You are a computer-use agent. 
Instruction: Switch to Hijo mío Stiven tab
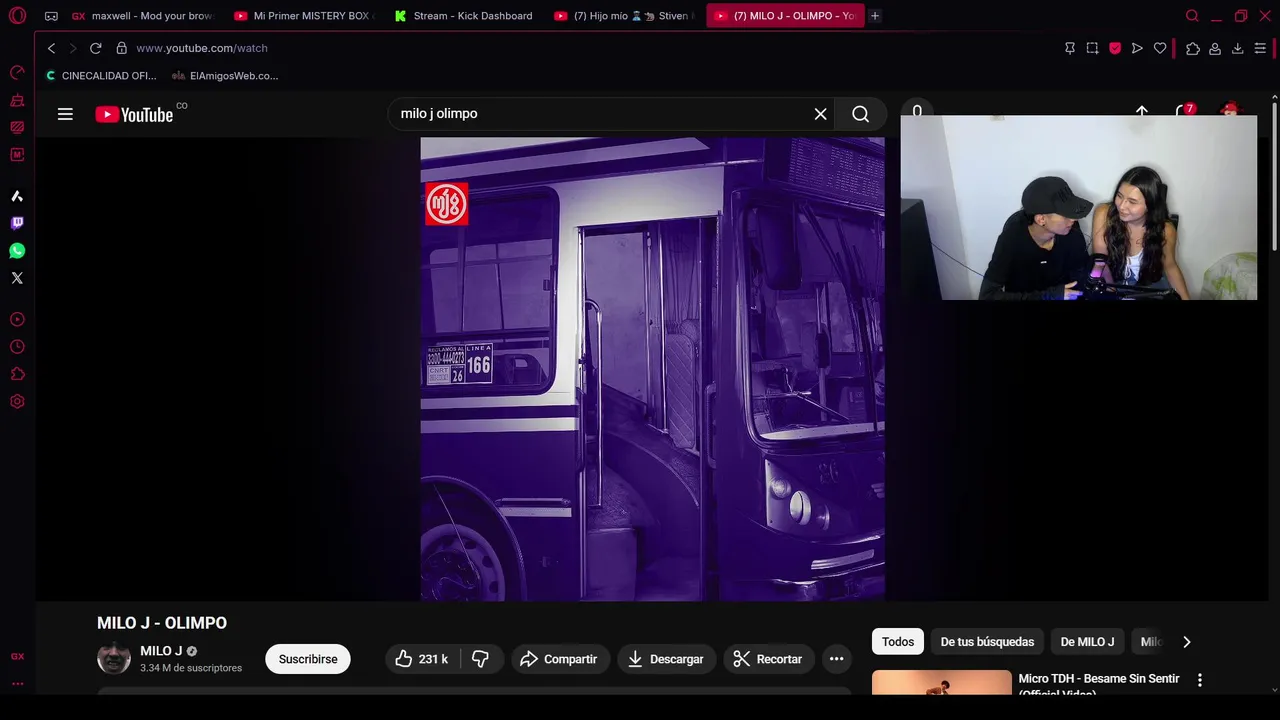tap(625, 16)
